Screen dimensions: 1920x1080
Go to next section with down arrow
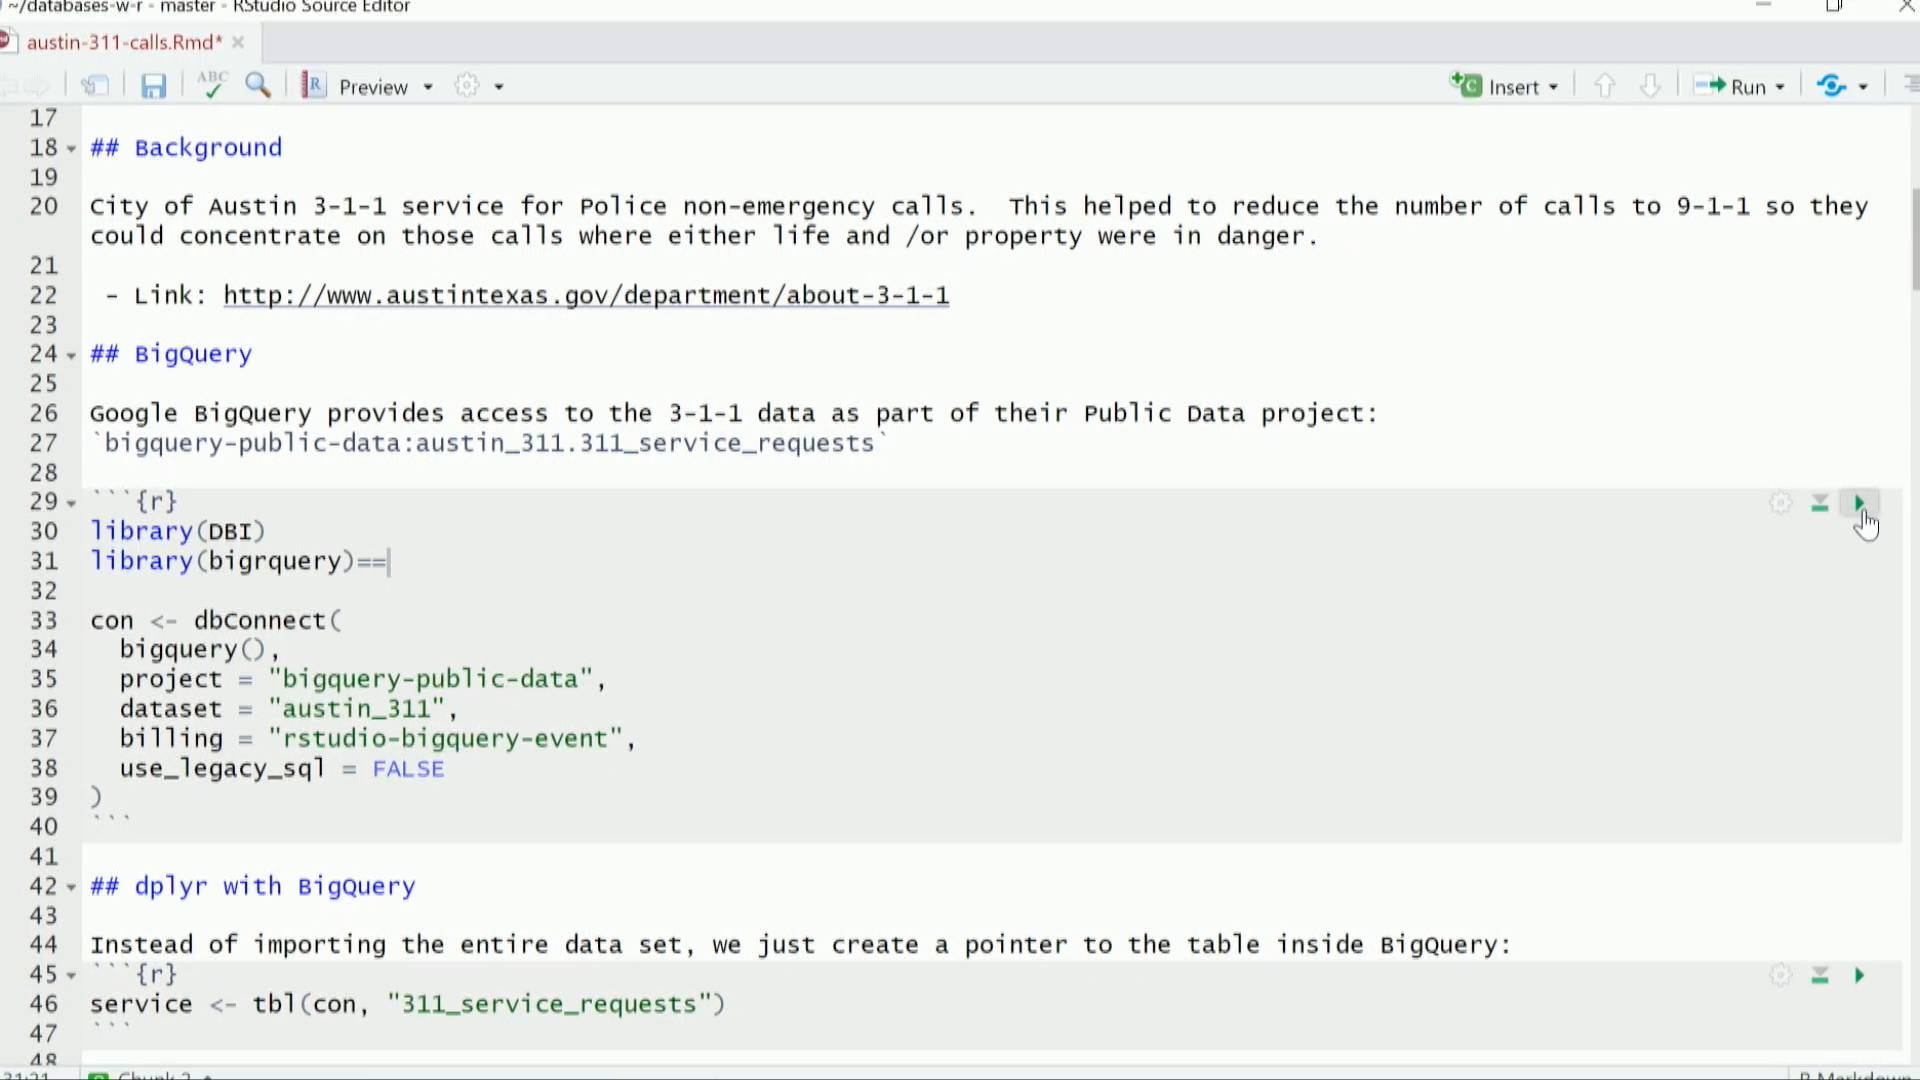1650,86
